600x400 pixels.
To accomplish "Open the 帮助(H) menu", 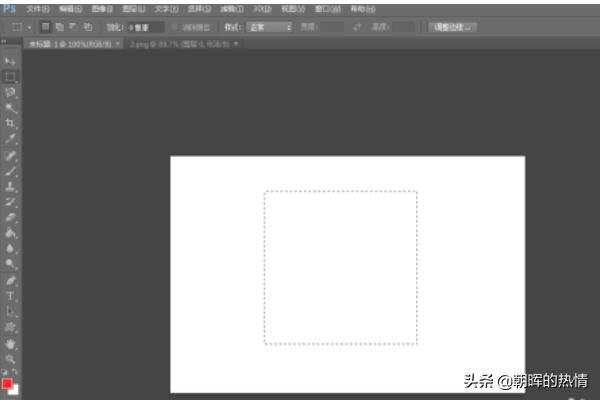I will pos(362,9).
